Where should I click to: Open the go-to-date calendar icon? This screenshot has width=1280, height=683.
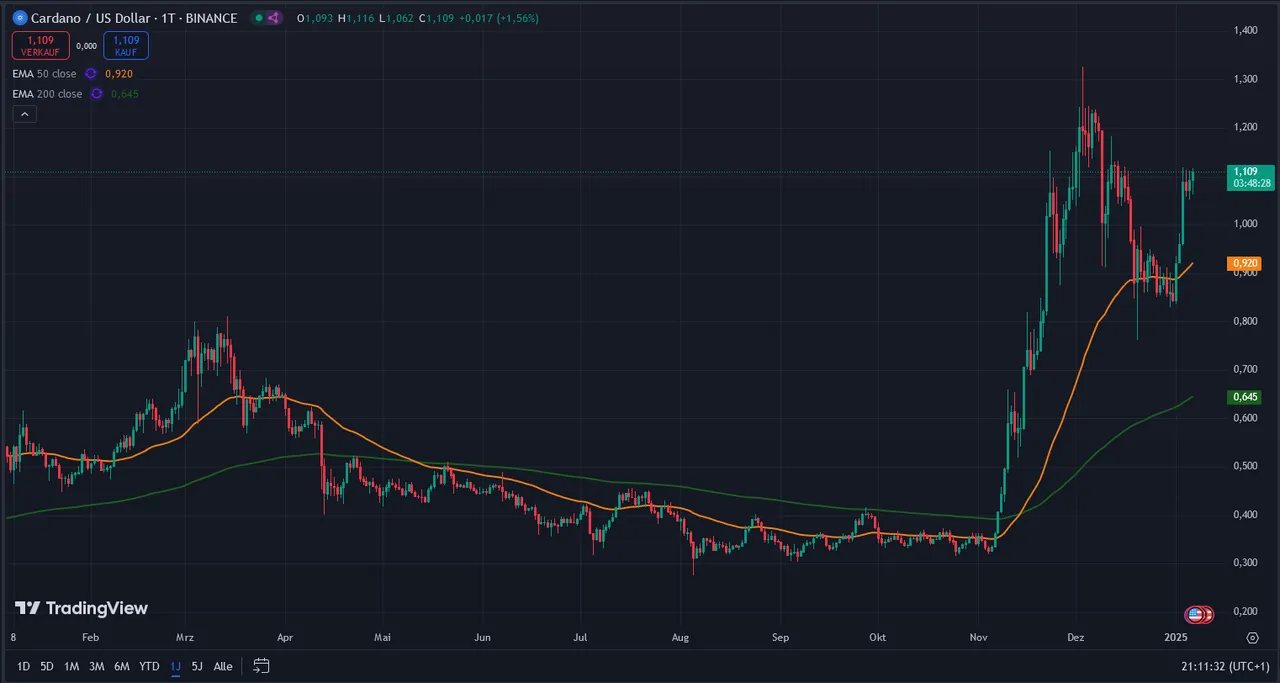[261, 666]
